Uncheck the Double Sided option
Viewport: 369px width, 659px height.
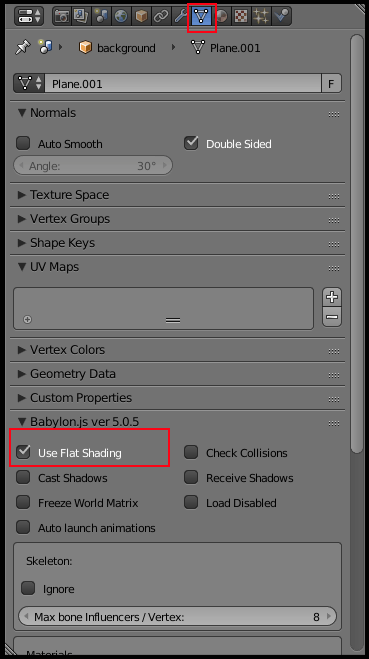191,143
